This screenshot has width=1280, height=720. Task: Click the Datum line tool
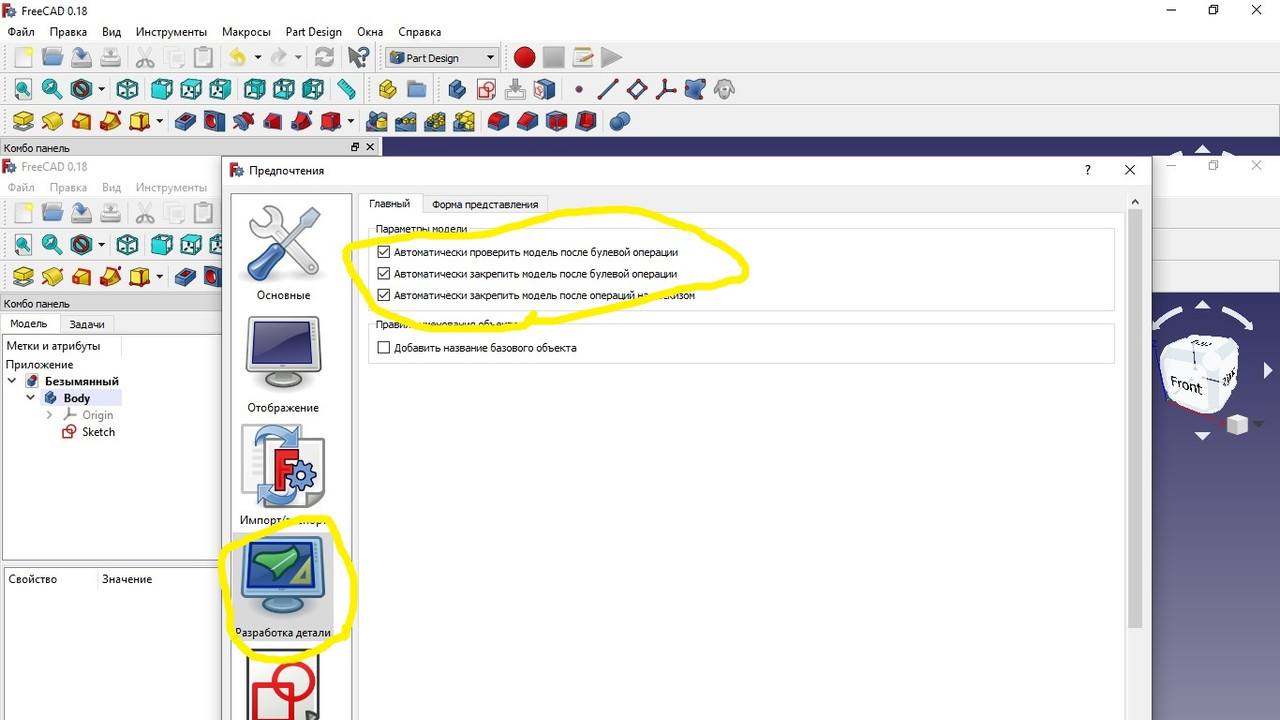[608, 90]
